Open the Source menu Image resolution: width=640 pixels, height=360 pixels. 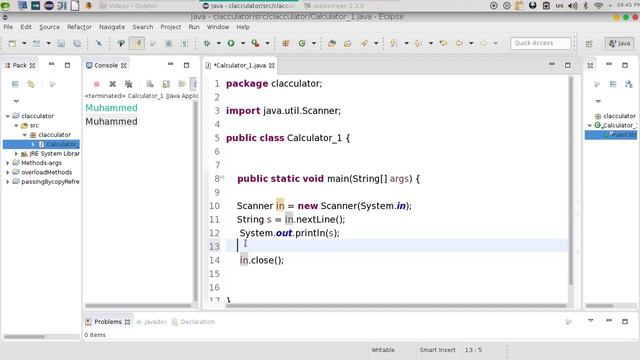point(49,27)
